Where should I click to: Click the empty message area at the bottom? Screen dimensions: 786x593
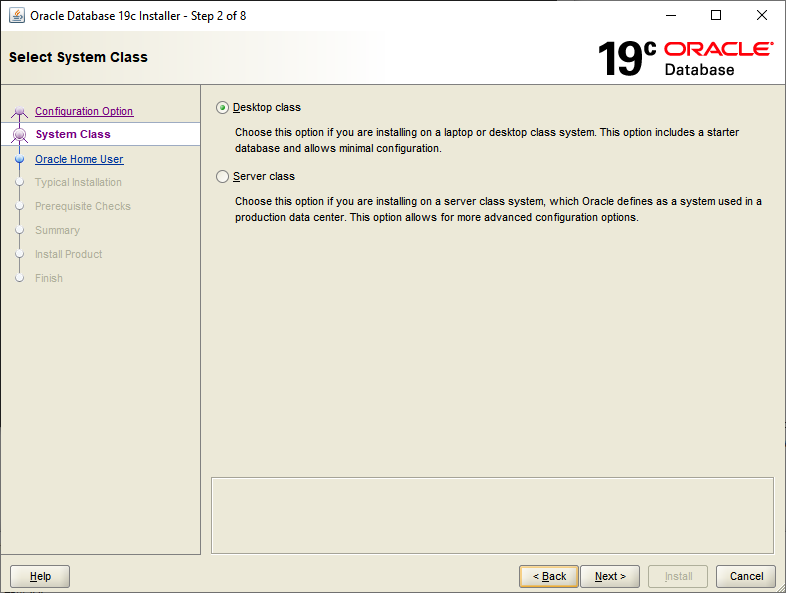click(x=492, y=515)
